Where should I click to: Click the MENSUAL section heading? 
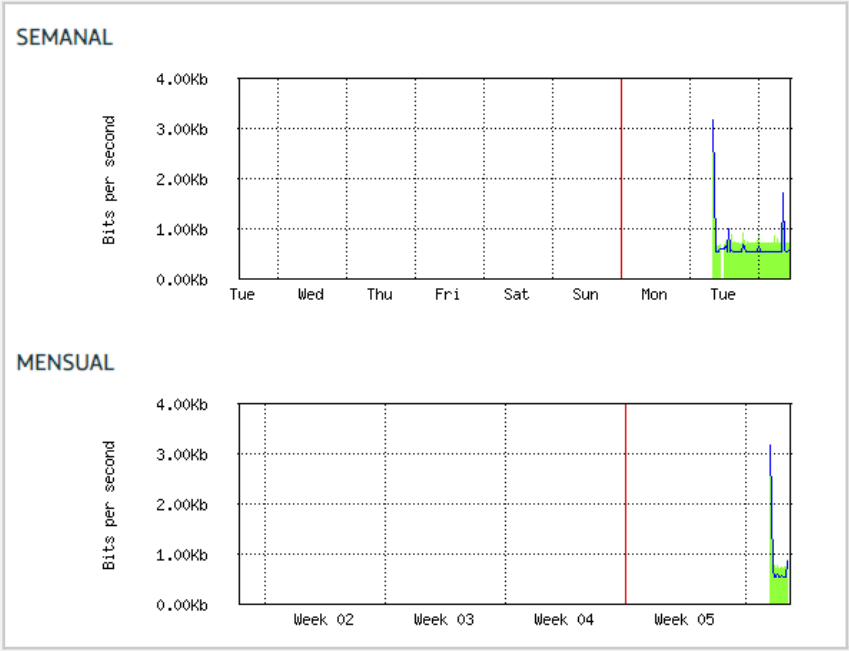tap(65, 362)
